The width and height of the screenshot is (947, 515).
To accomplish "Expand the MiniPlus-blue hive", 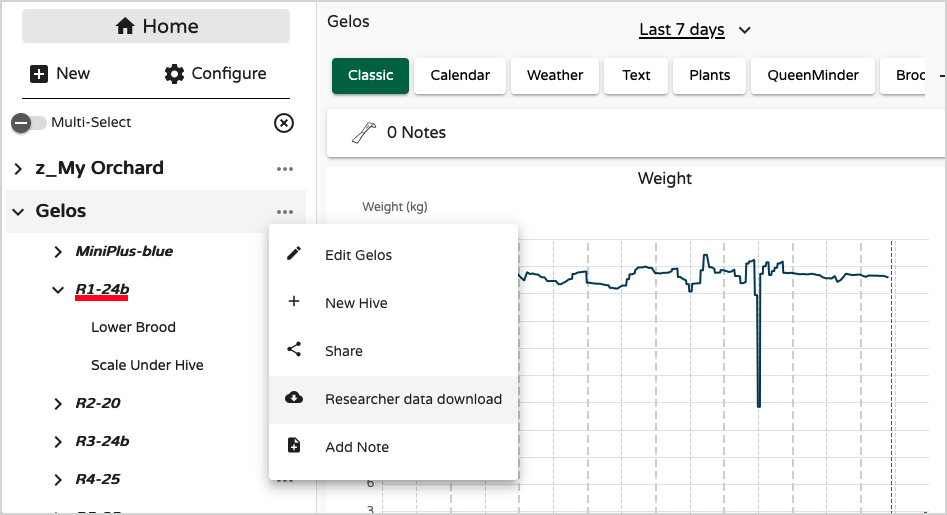I will pos(58,252).
